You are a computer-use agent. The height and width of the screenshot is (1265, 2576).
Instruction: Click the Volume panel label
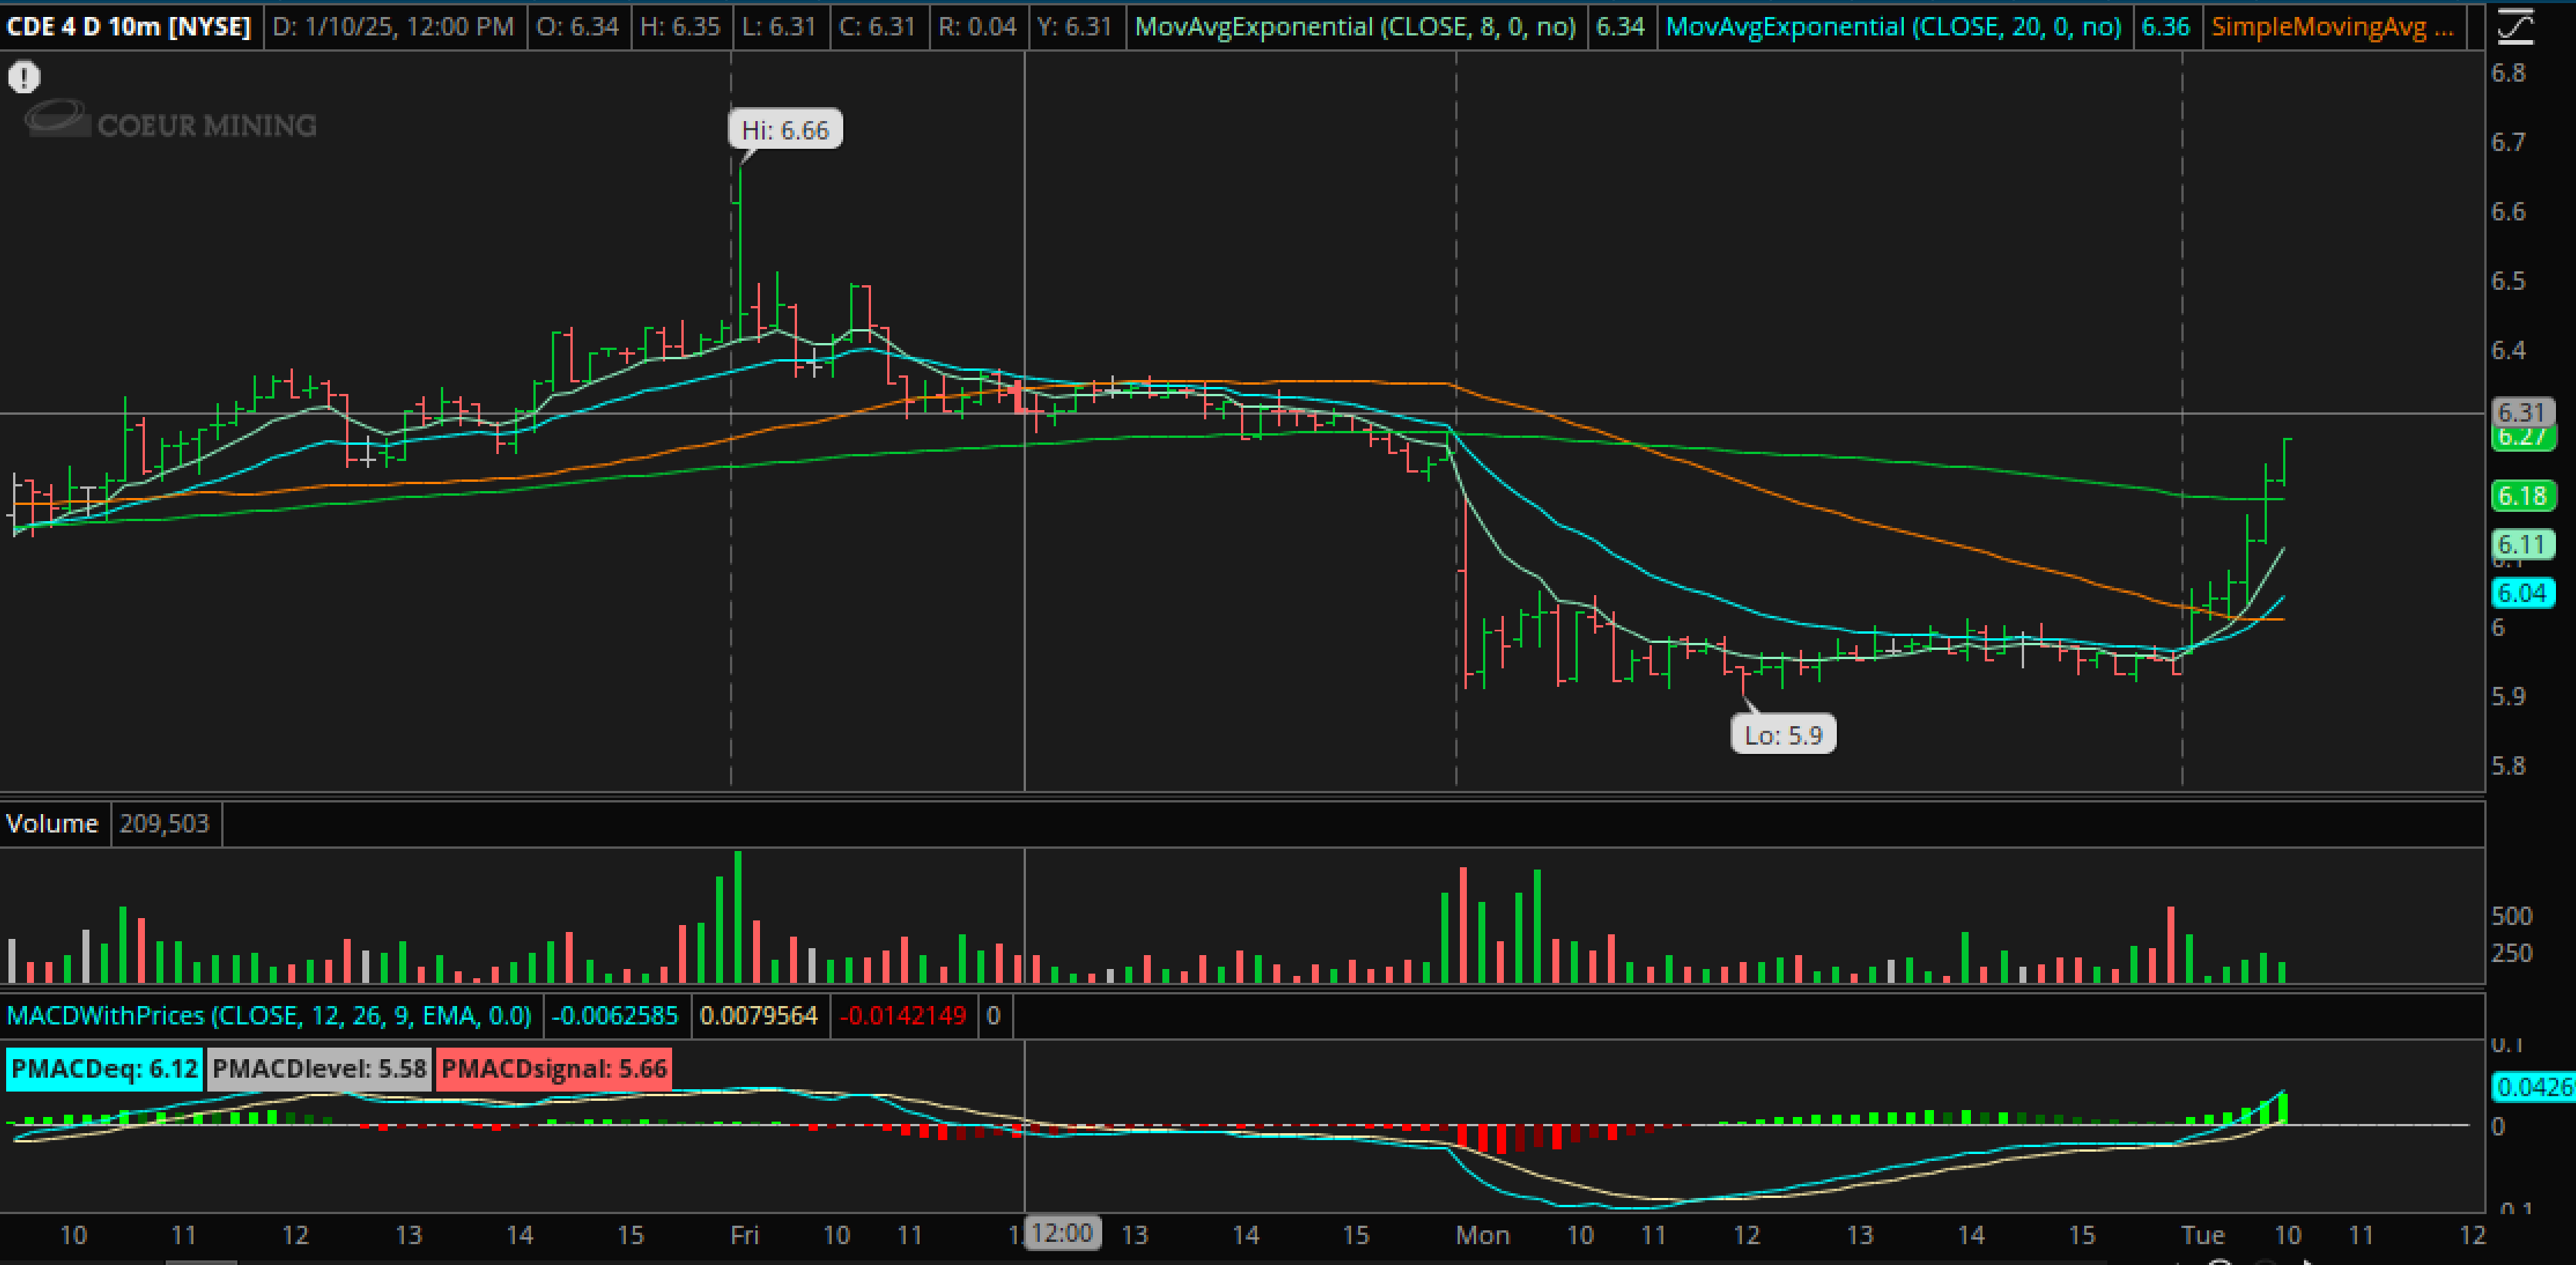coord(52,824)
